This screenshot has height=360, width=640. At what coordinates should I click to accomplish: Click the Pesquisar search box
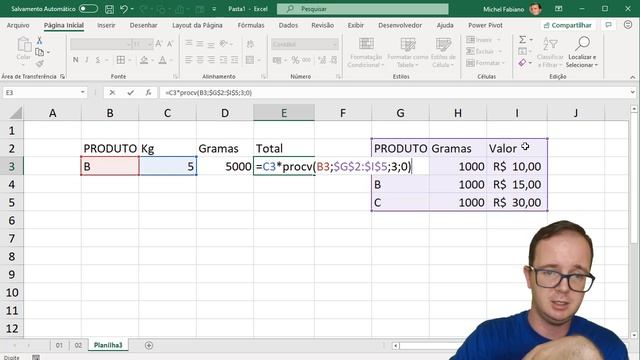click(x=362, y=9)
